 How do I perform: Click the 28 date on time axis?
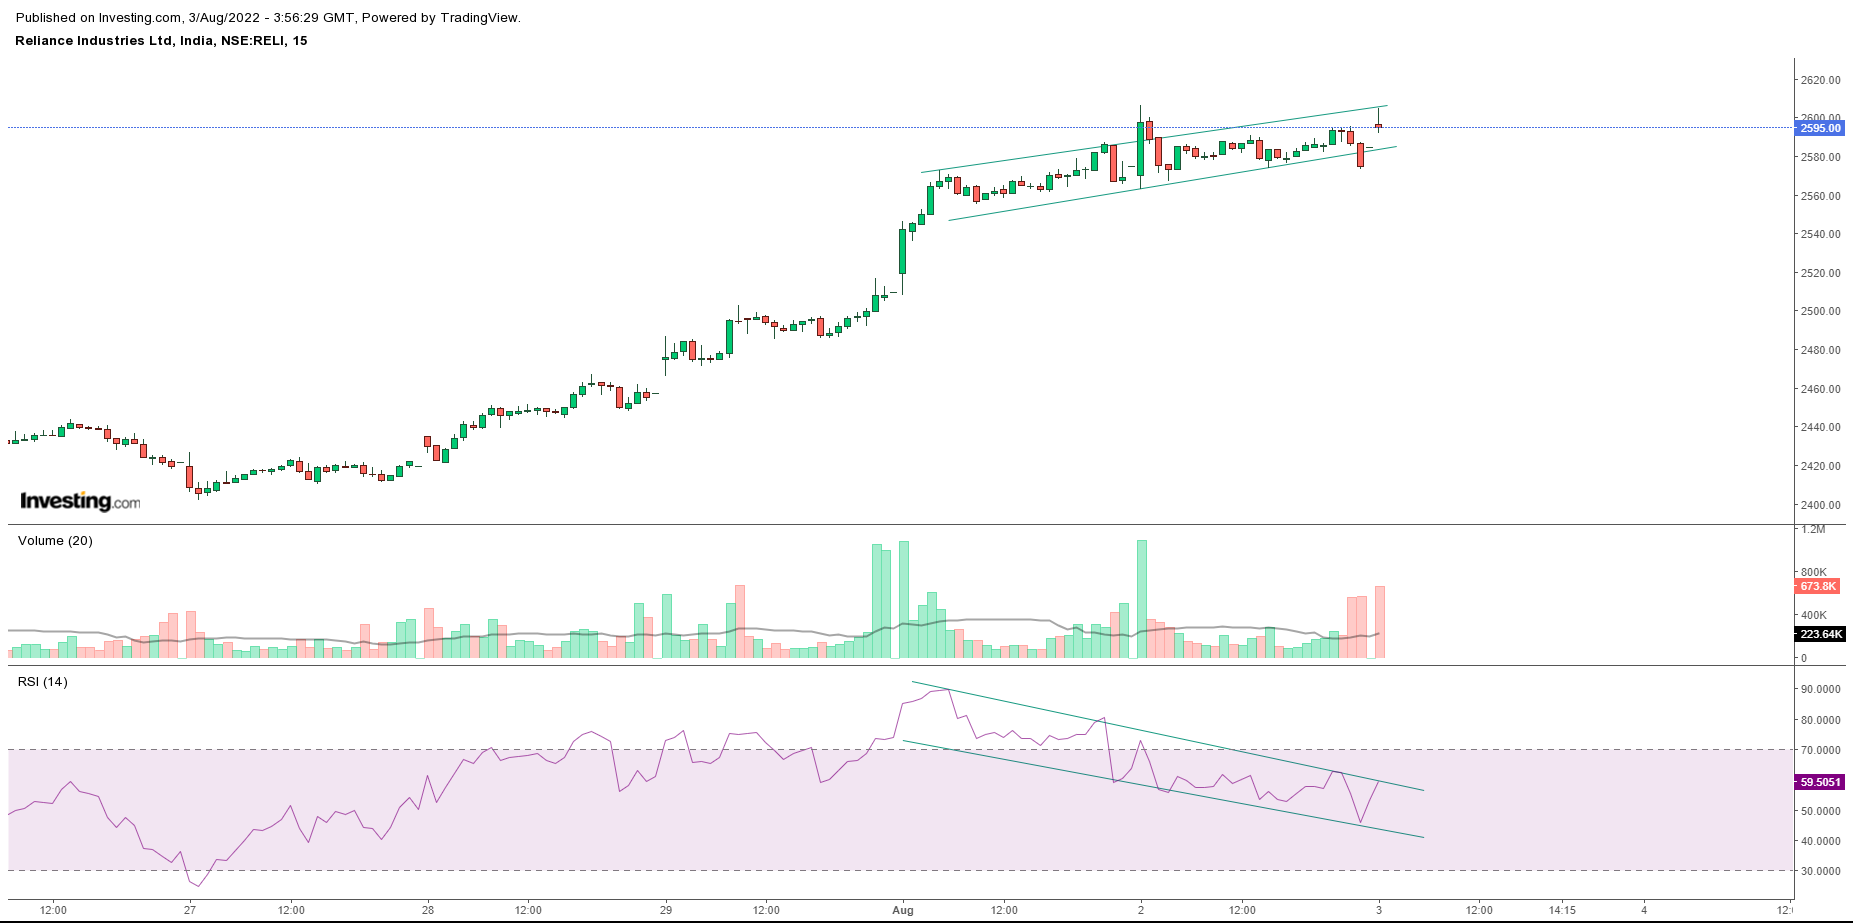[x=428, y=910]
